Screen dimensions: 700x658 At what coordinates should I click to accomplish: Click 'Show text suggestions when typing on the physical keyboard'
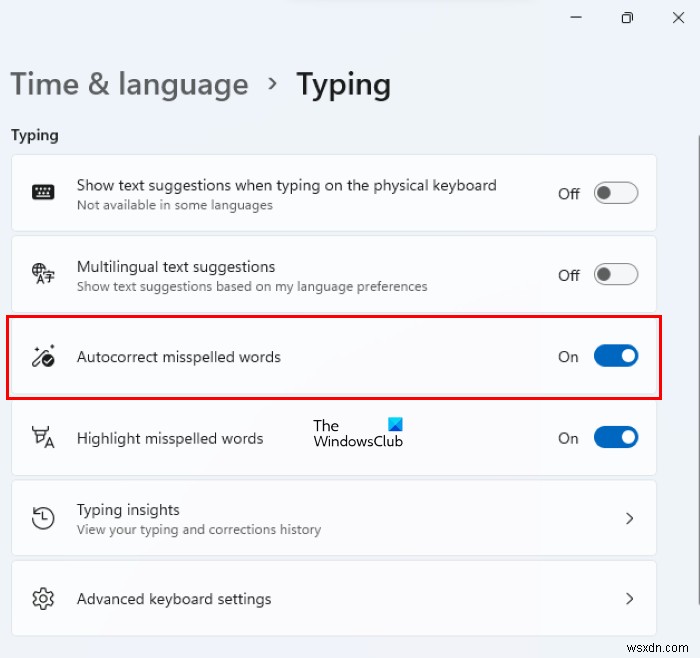tap(287, 185)
